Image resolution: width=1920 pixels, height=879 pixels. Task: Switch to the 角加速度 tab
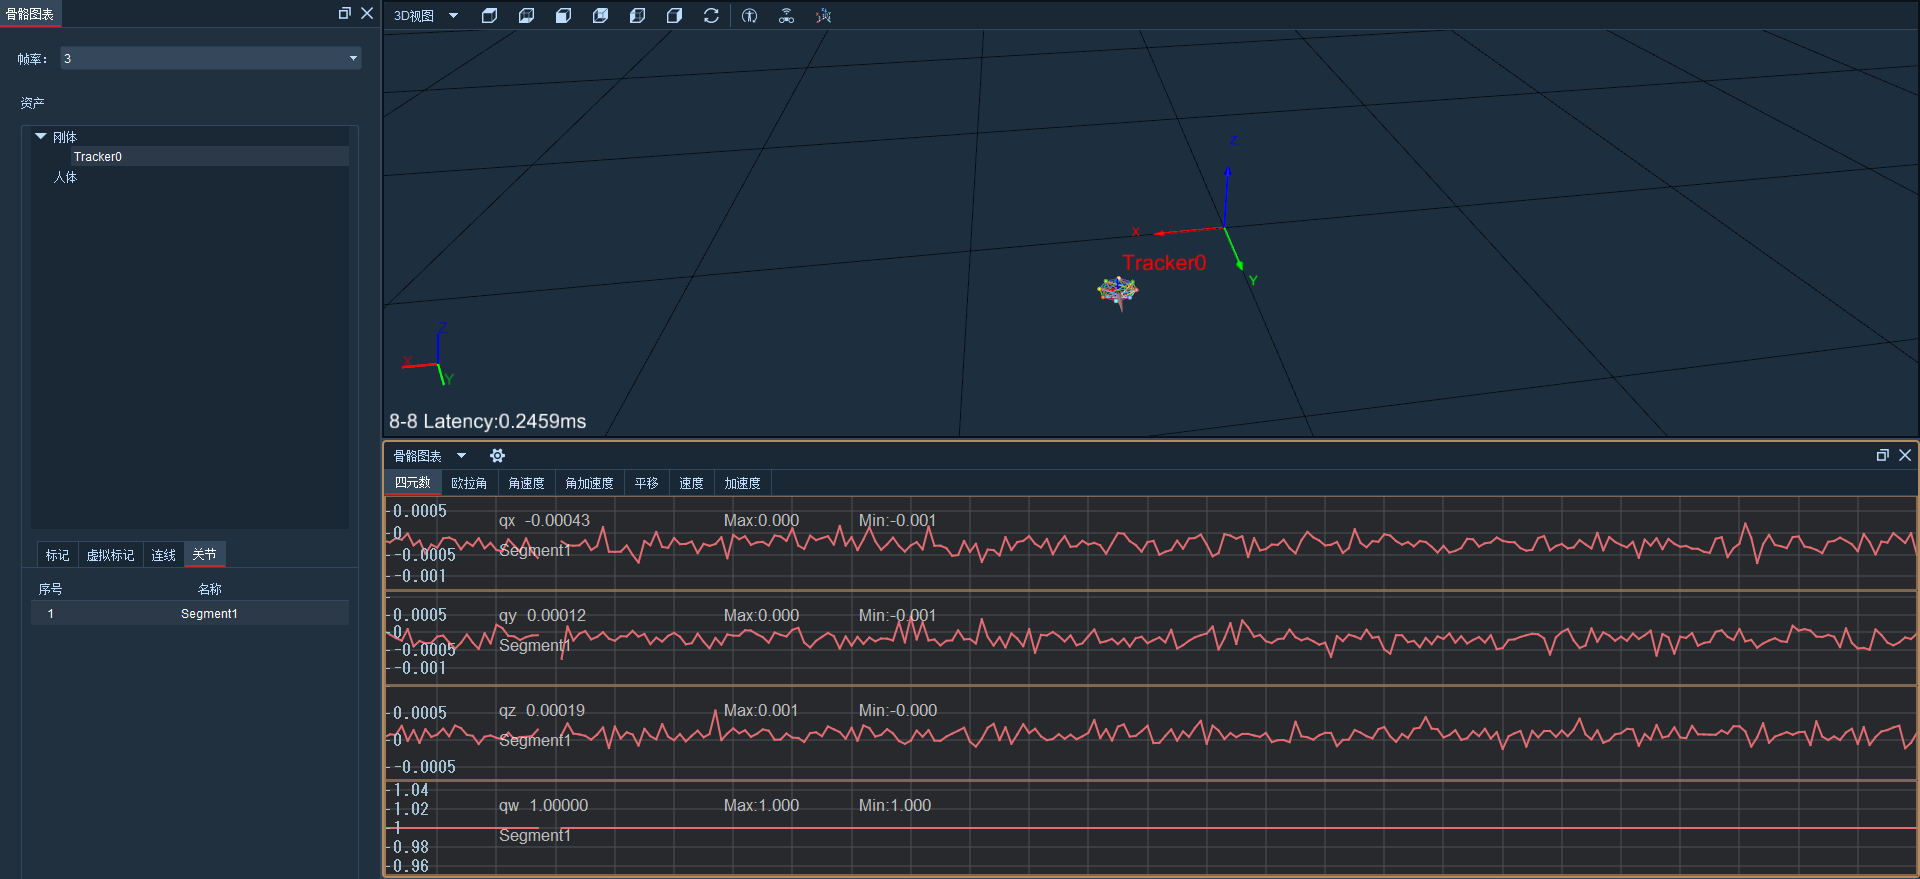(589, 483)
